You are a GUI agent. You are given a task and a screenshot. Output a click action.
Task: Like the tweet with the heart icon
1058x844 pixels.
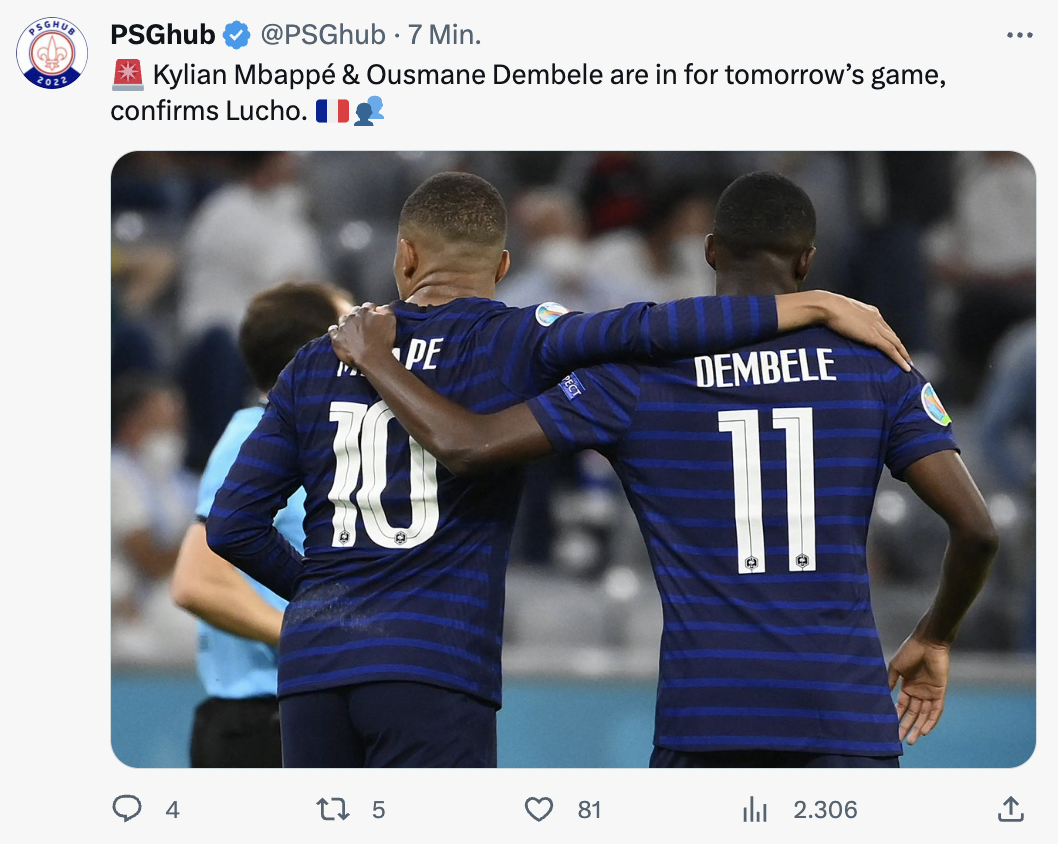pos(538,809)
